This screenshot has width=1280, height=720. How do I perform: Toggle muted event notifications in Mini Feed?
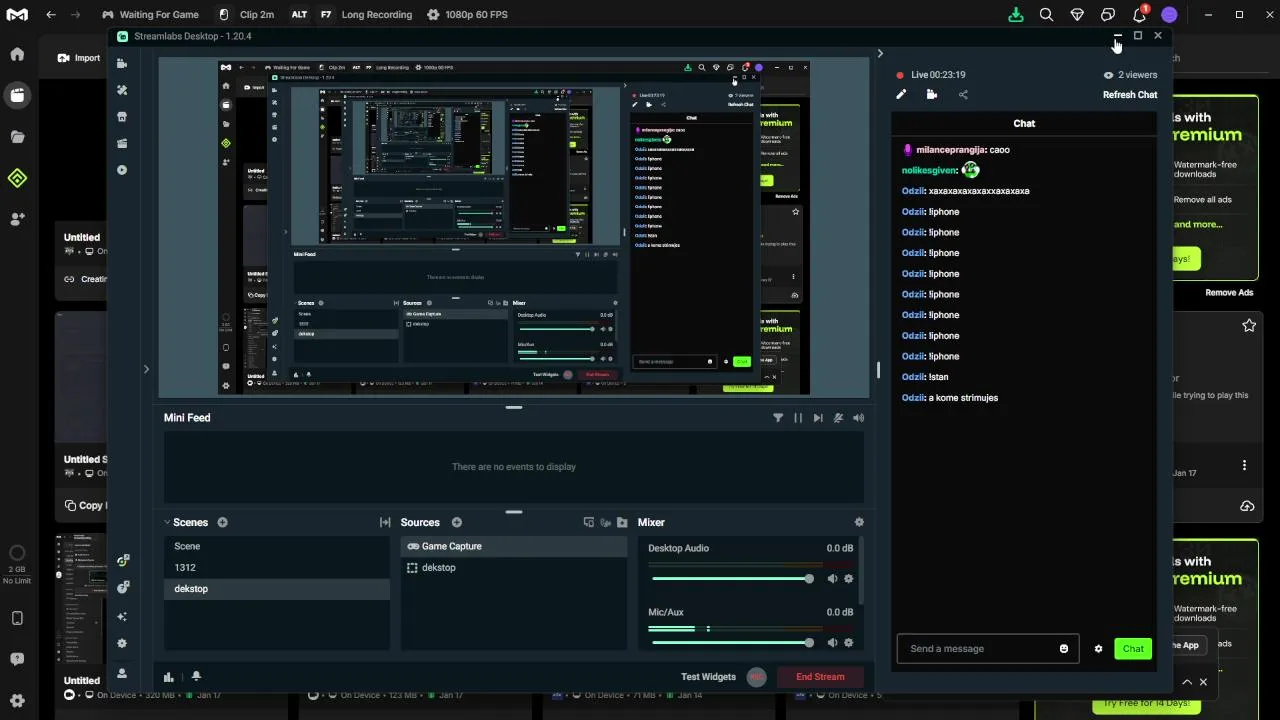pos(838,418)
